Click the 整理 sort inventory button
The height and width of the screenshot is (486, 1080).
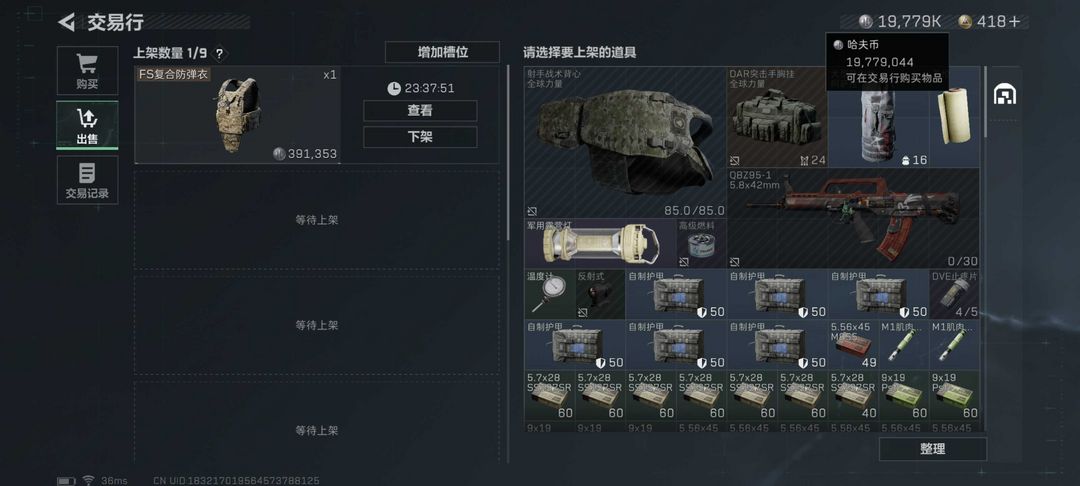point(933,449)
